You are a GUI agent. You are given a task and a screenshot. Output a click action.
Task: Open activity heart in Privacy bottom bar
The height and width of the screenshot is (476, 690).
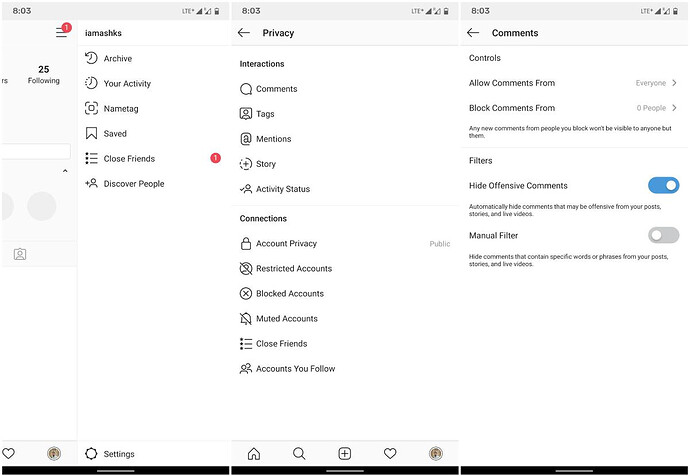coord(390,454)
